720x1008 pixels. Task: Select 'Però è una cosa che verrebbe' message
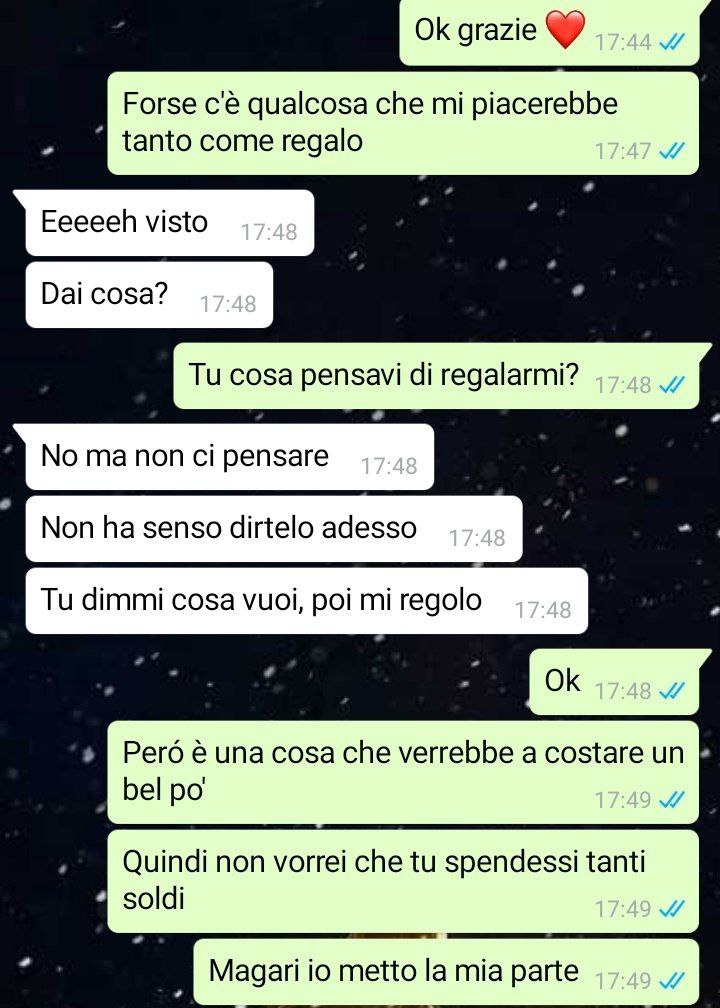(x=403, y=772)
